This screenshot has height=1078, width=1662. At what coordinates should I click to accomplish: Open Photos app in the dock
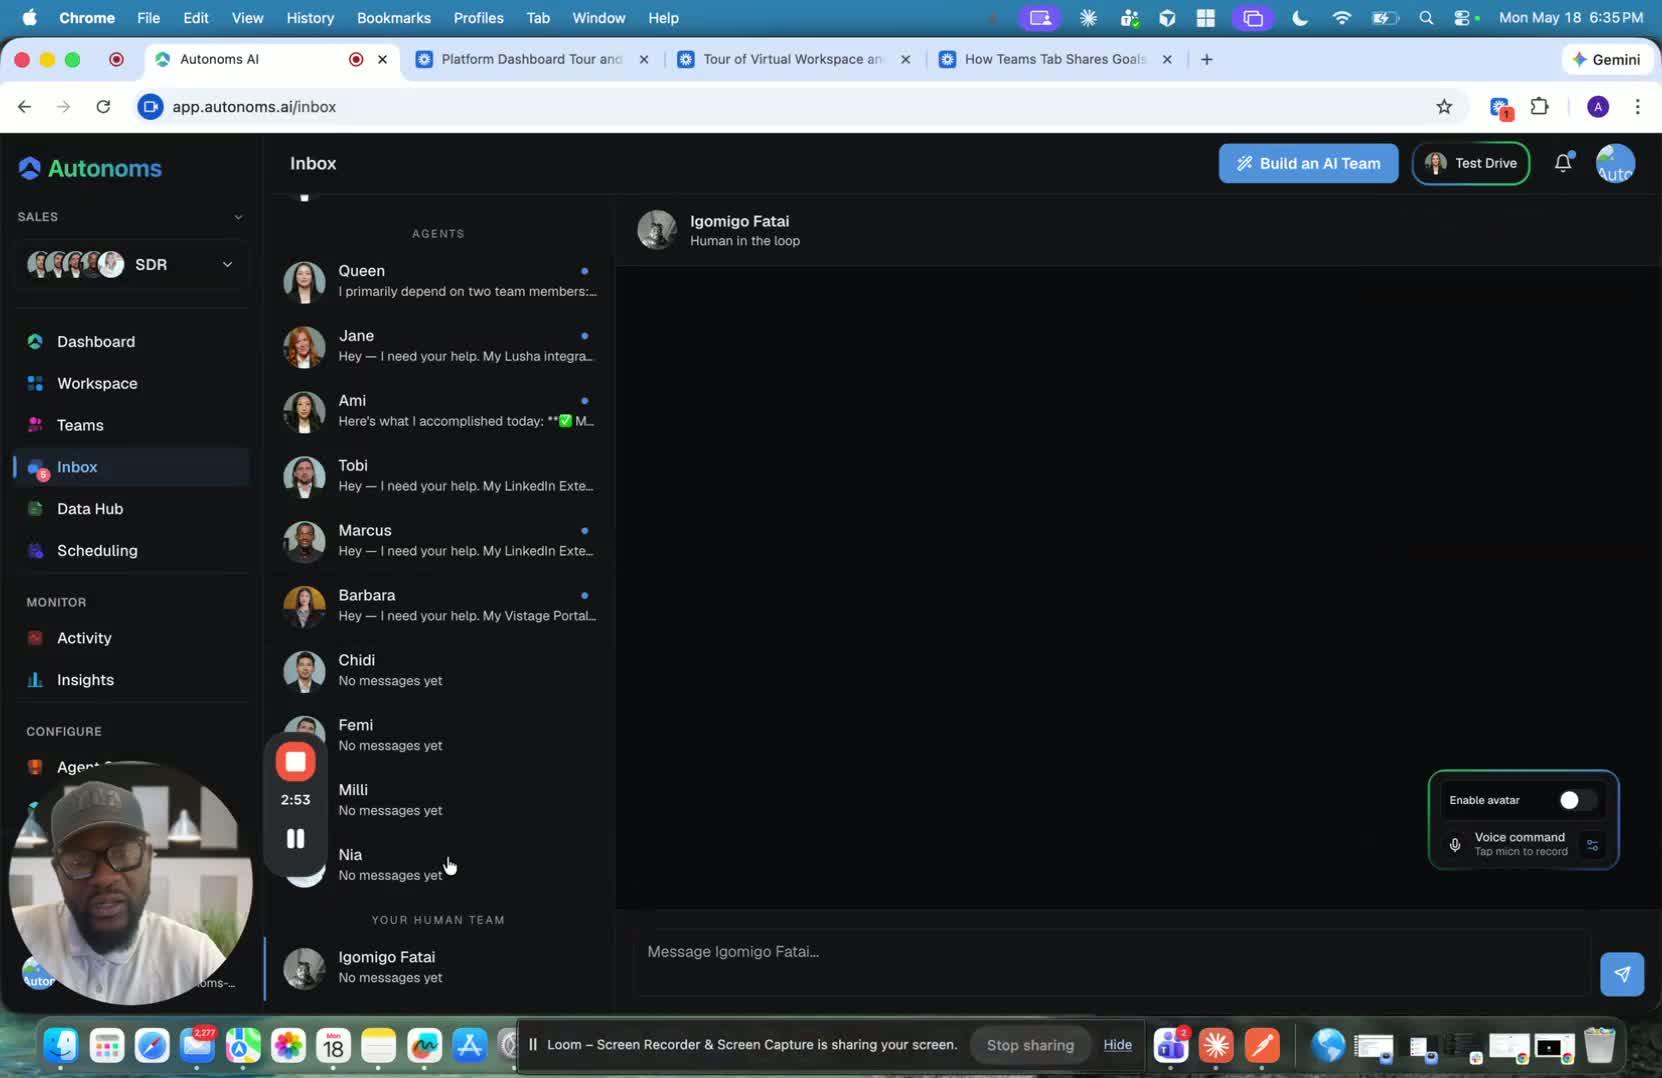pyautogui.click(x=288, y=1046)
